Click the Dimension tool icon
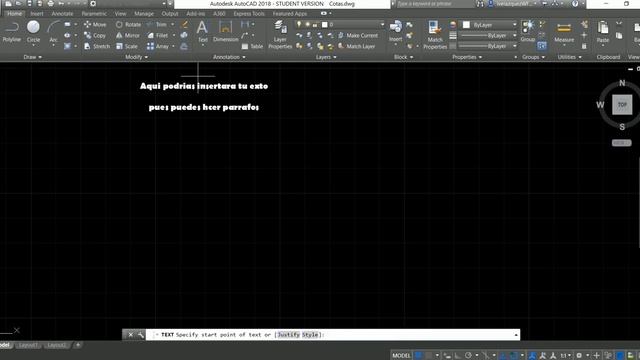 (225, 28)
